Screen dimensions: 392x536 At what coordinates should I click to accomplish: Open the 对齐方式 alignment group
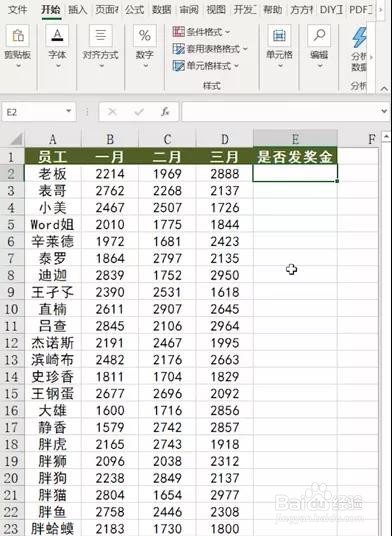(x=100, y=46)
